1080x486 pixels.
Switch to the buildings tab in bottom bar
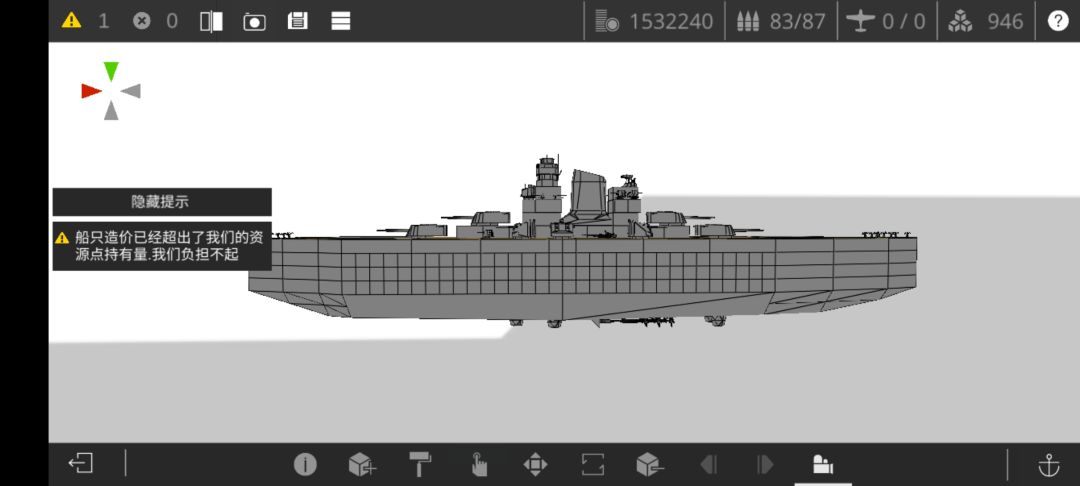(x=823, y=464)
